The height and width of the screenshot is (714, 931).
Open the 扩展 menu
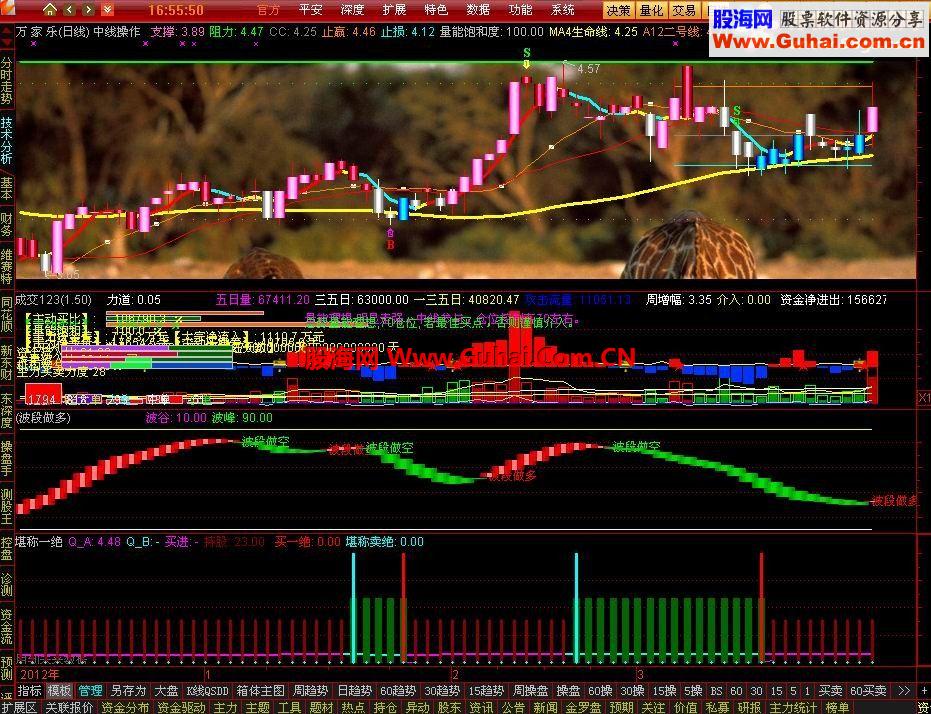click(394, 10)
